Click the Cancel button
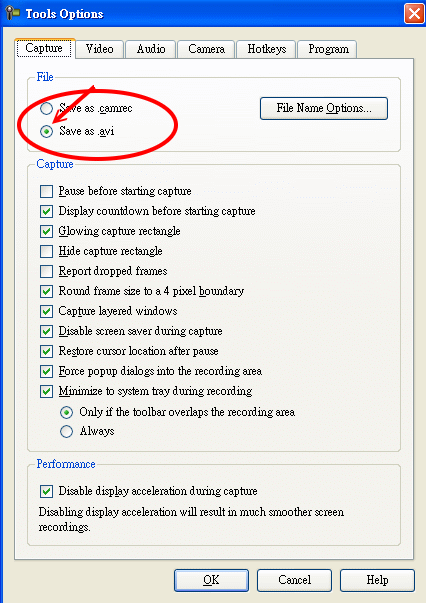Image resolution: width=426 pixels, height=603 pixels. 294,580
